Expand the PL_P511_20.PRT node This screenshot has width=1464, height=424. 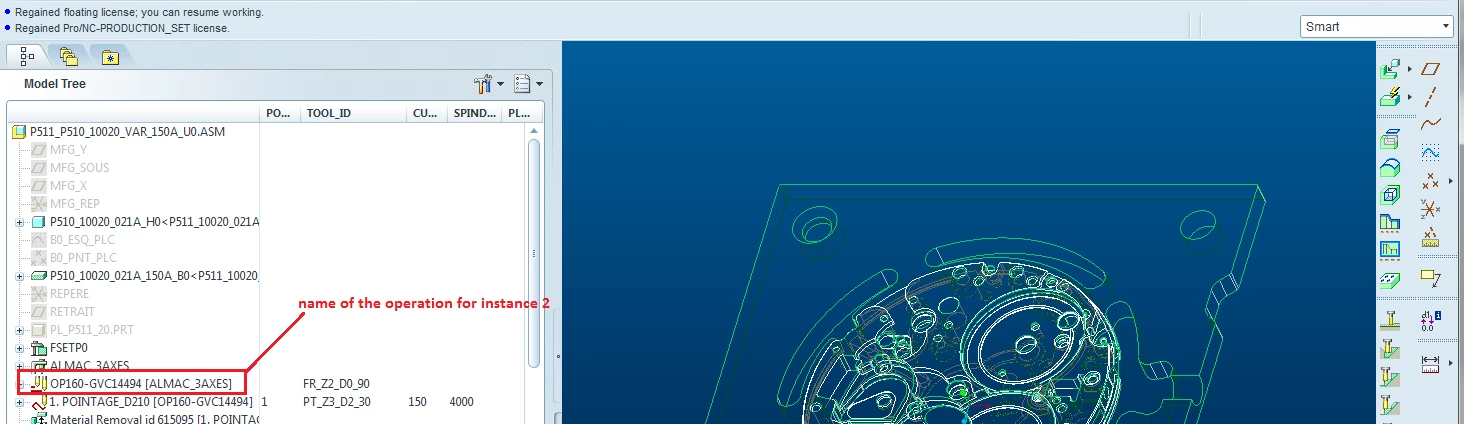[19, 329]
